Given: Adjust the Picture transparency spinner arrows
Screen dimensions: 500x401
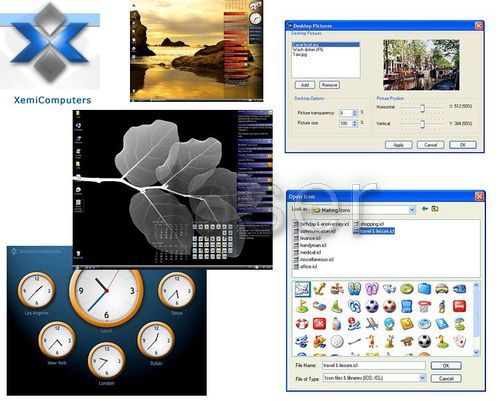Looking at the screenshot, I should click(x=355, y=113).
